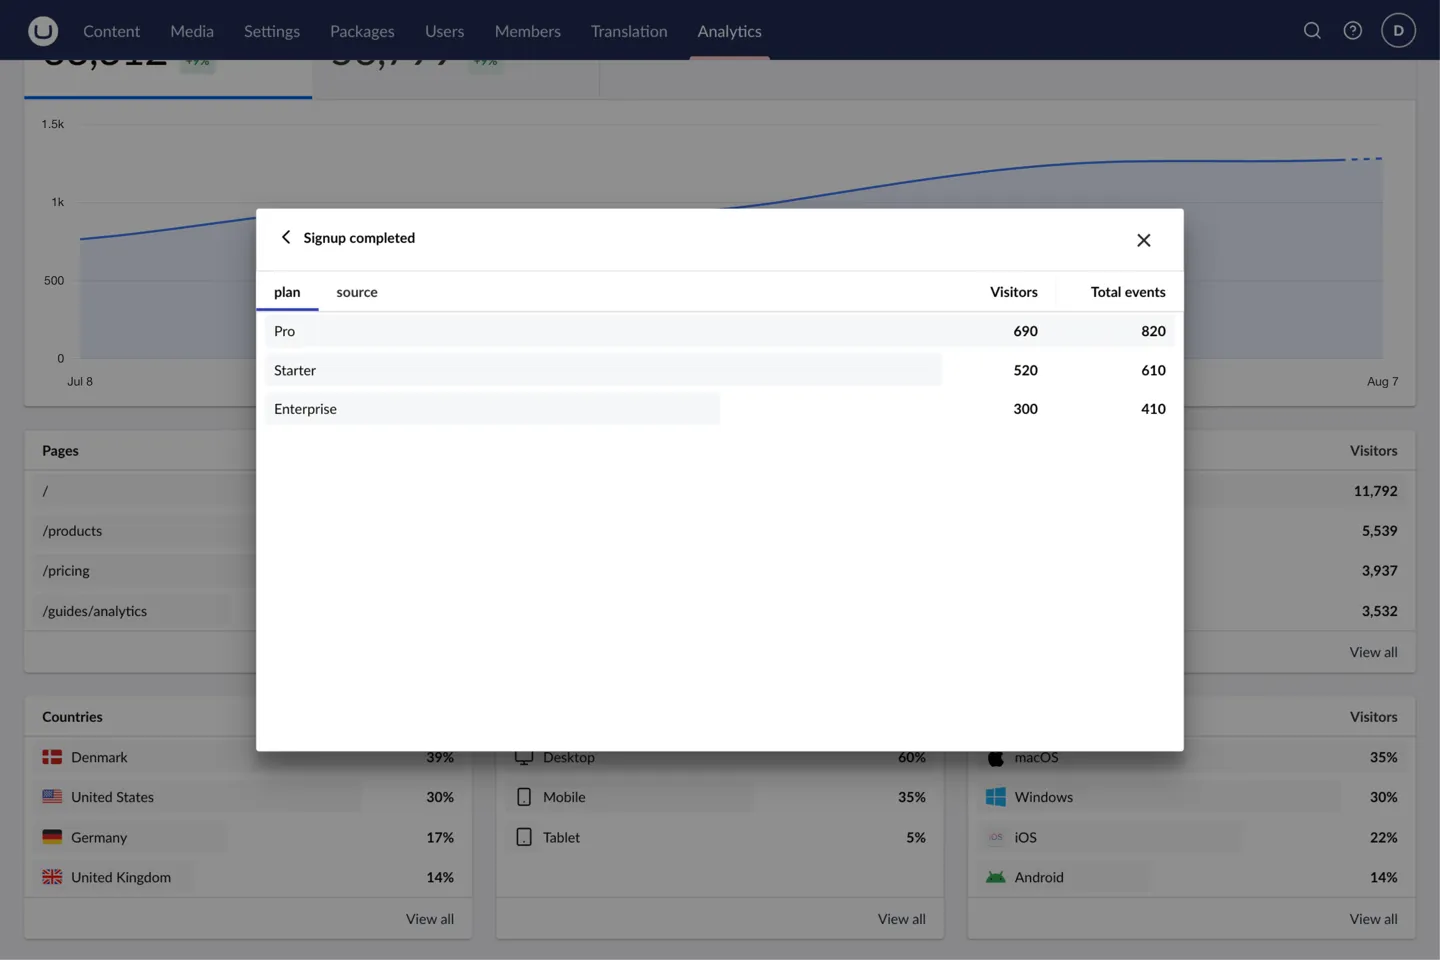The height and width of the screenshot is (960, 1440).
Task: Click the Umbraco logo icon
Action: (43, 31)
